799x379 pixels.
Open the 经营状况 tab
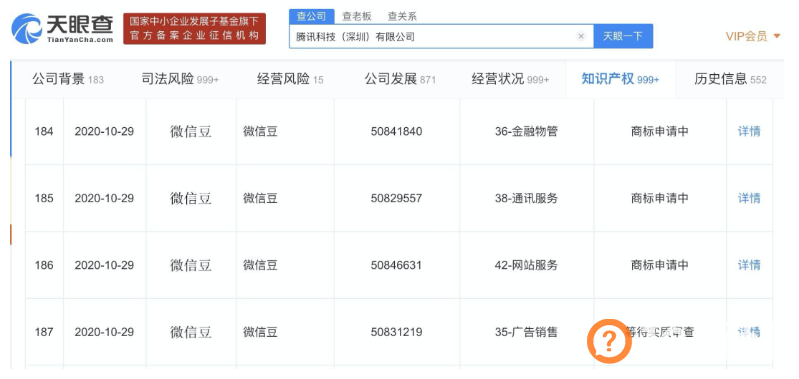click(511, 79)
